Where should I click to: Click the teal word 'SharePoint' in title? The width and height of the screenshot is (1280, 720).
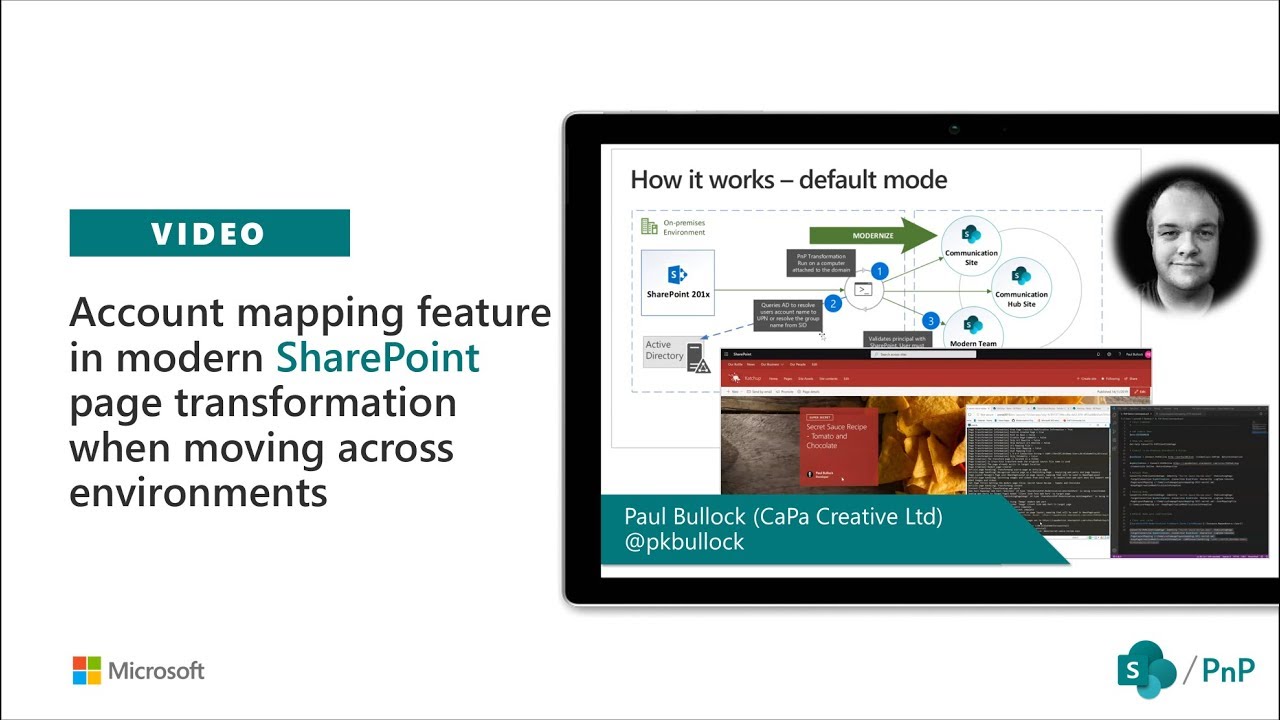378,357
